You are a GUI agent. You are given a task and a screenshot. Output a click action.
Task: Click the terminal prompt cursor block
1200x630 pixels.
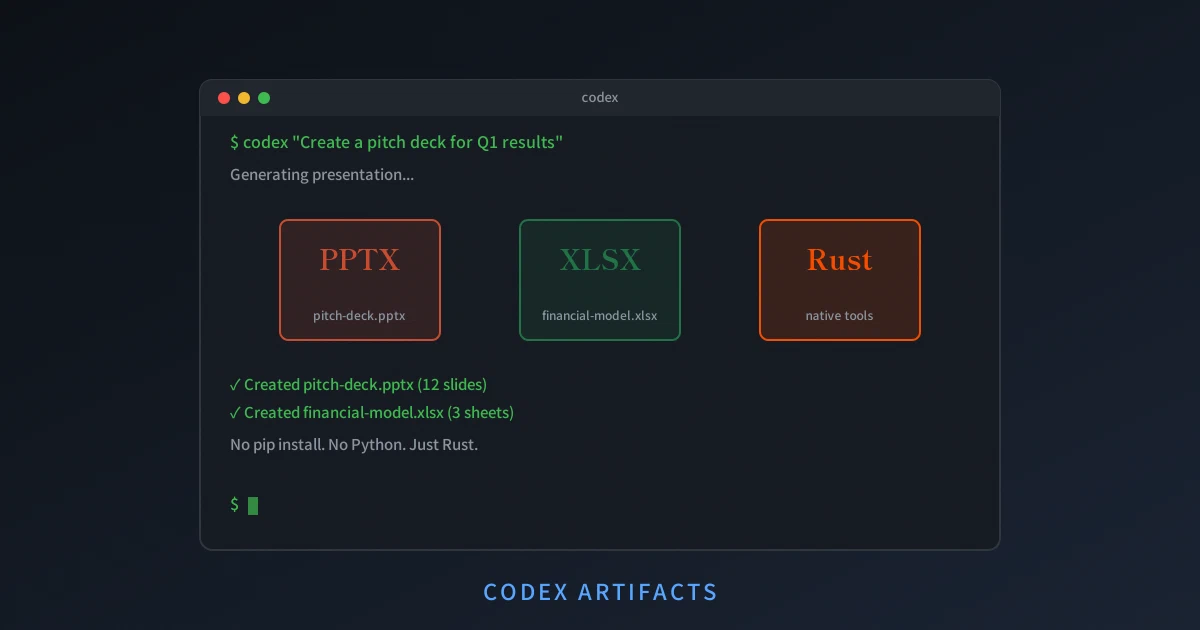[253, 505]
